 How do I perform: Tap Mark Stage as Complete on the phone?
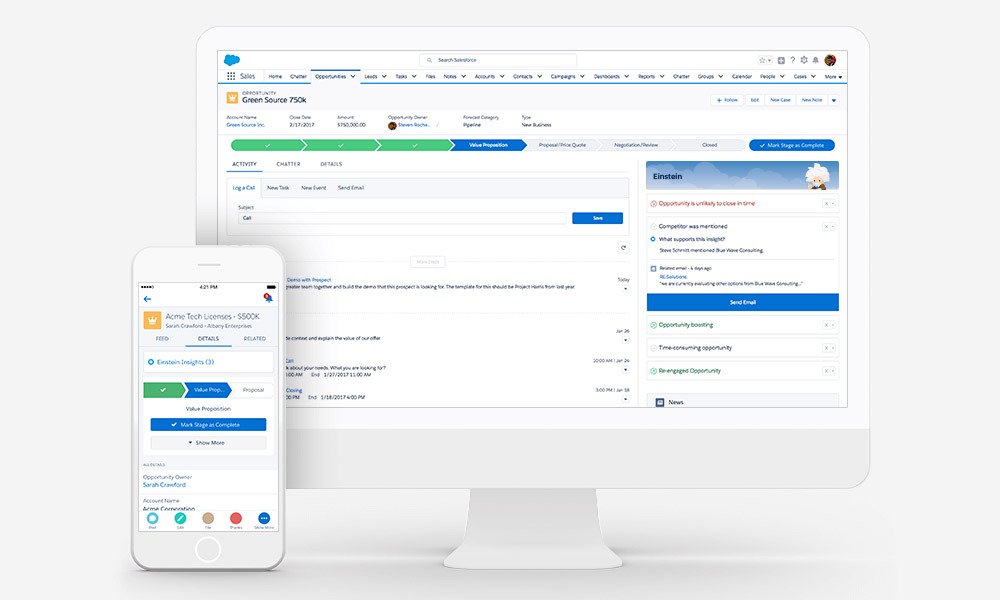pyautogui.click(x=209, y=425)
